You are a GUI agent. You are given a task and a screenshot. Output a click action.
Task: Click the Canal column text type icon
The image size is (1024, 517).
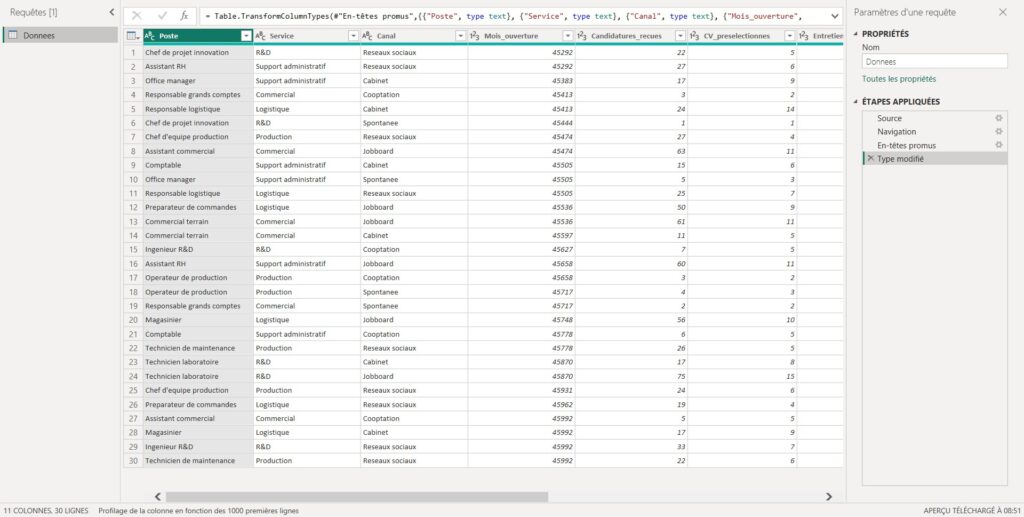[367, 36]
